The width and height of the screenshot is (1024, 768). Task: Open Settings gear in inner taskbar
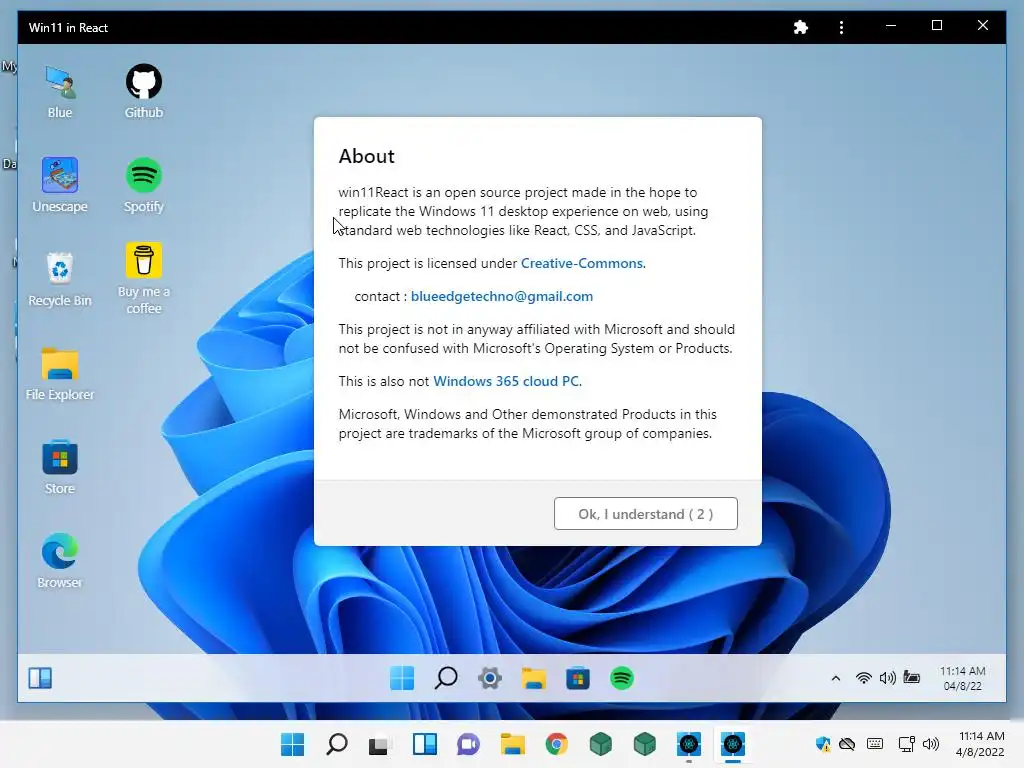[490, 678]
